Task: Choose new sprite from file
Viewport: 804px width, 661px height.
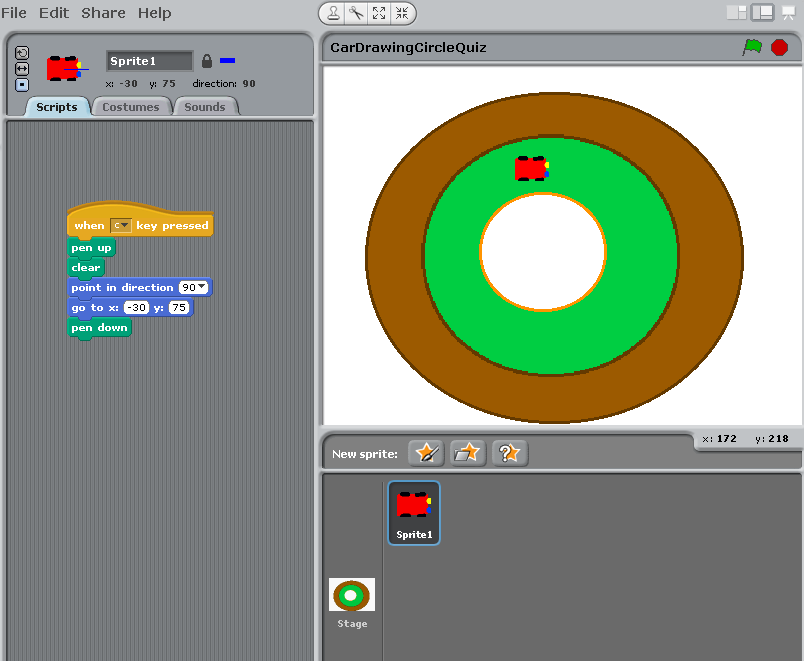Action: pyautogui.click(x=468, y=453)
